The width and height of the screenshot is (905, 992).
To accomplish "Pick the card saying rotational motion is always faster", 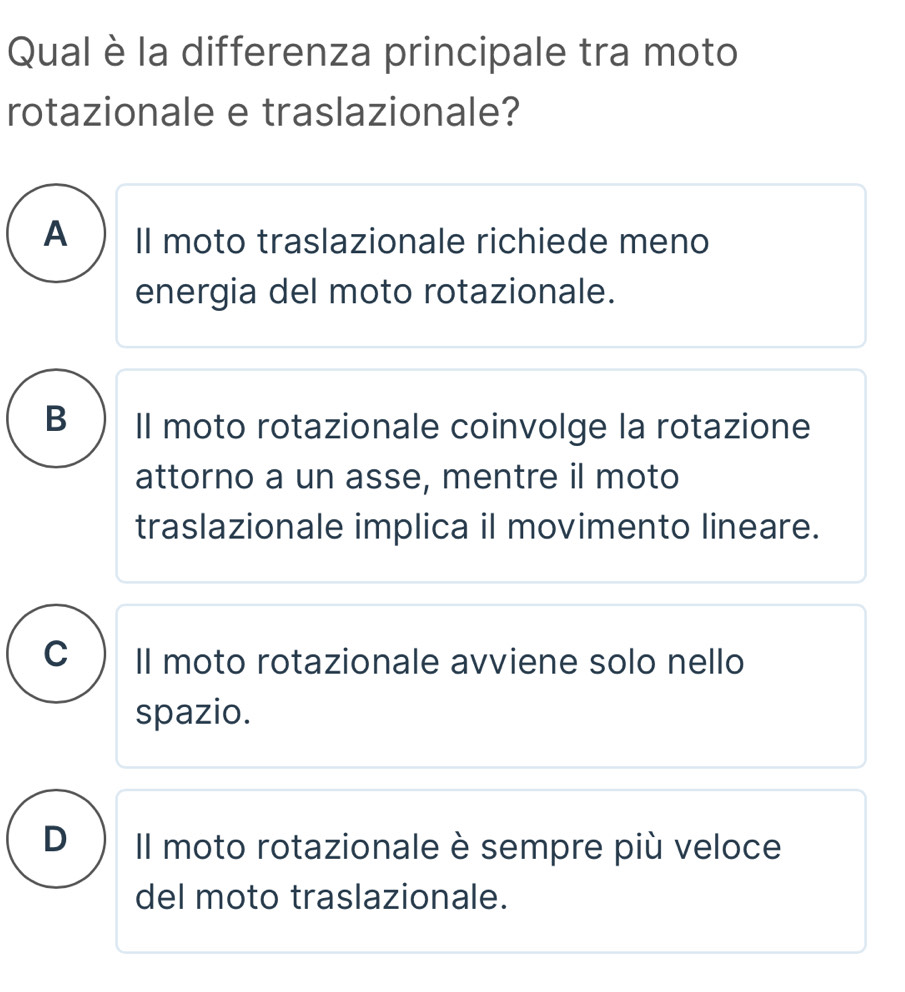I will tap(490, 871).
